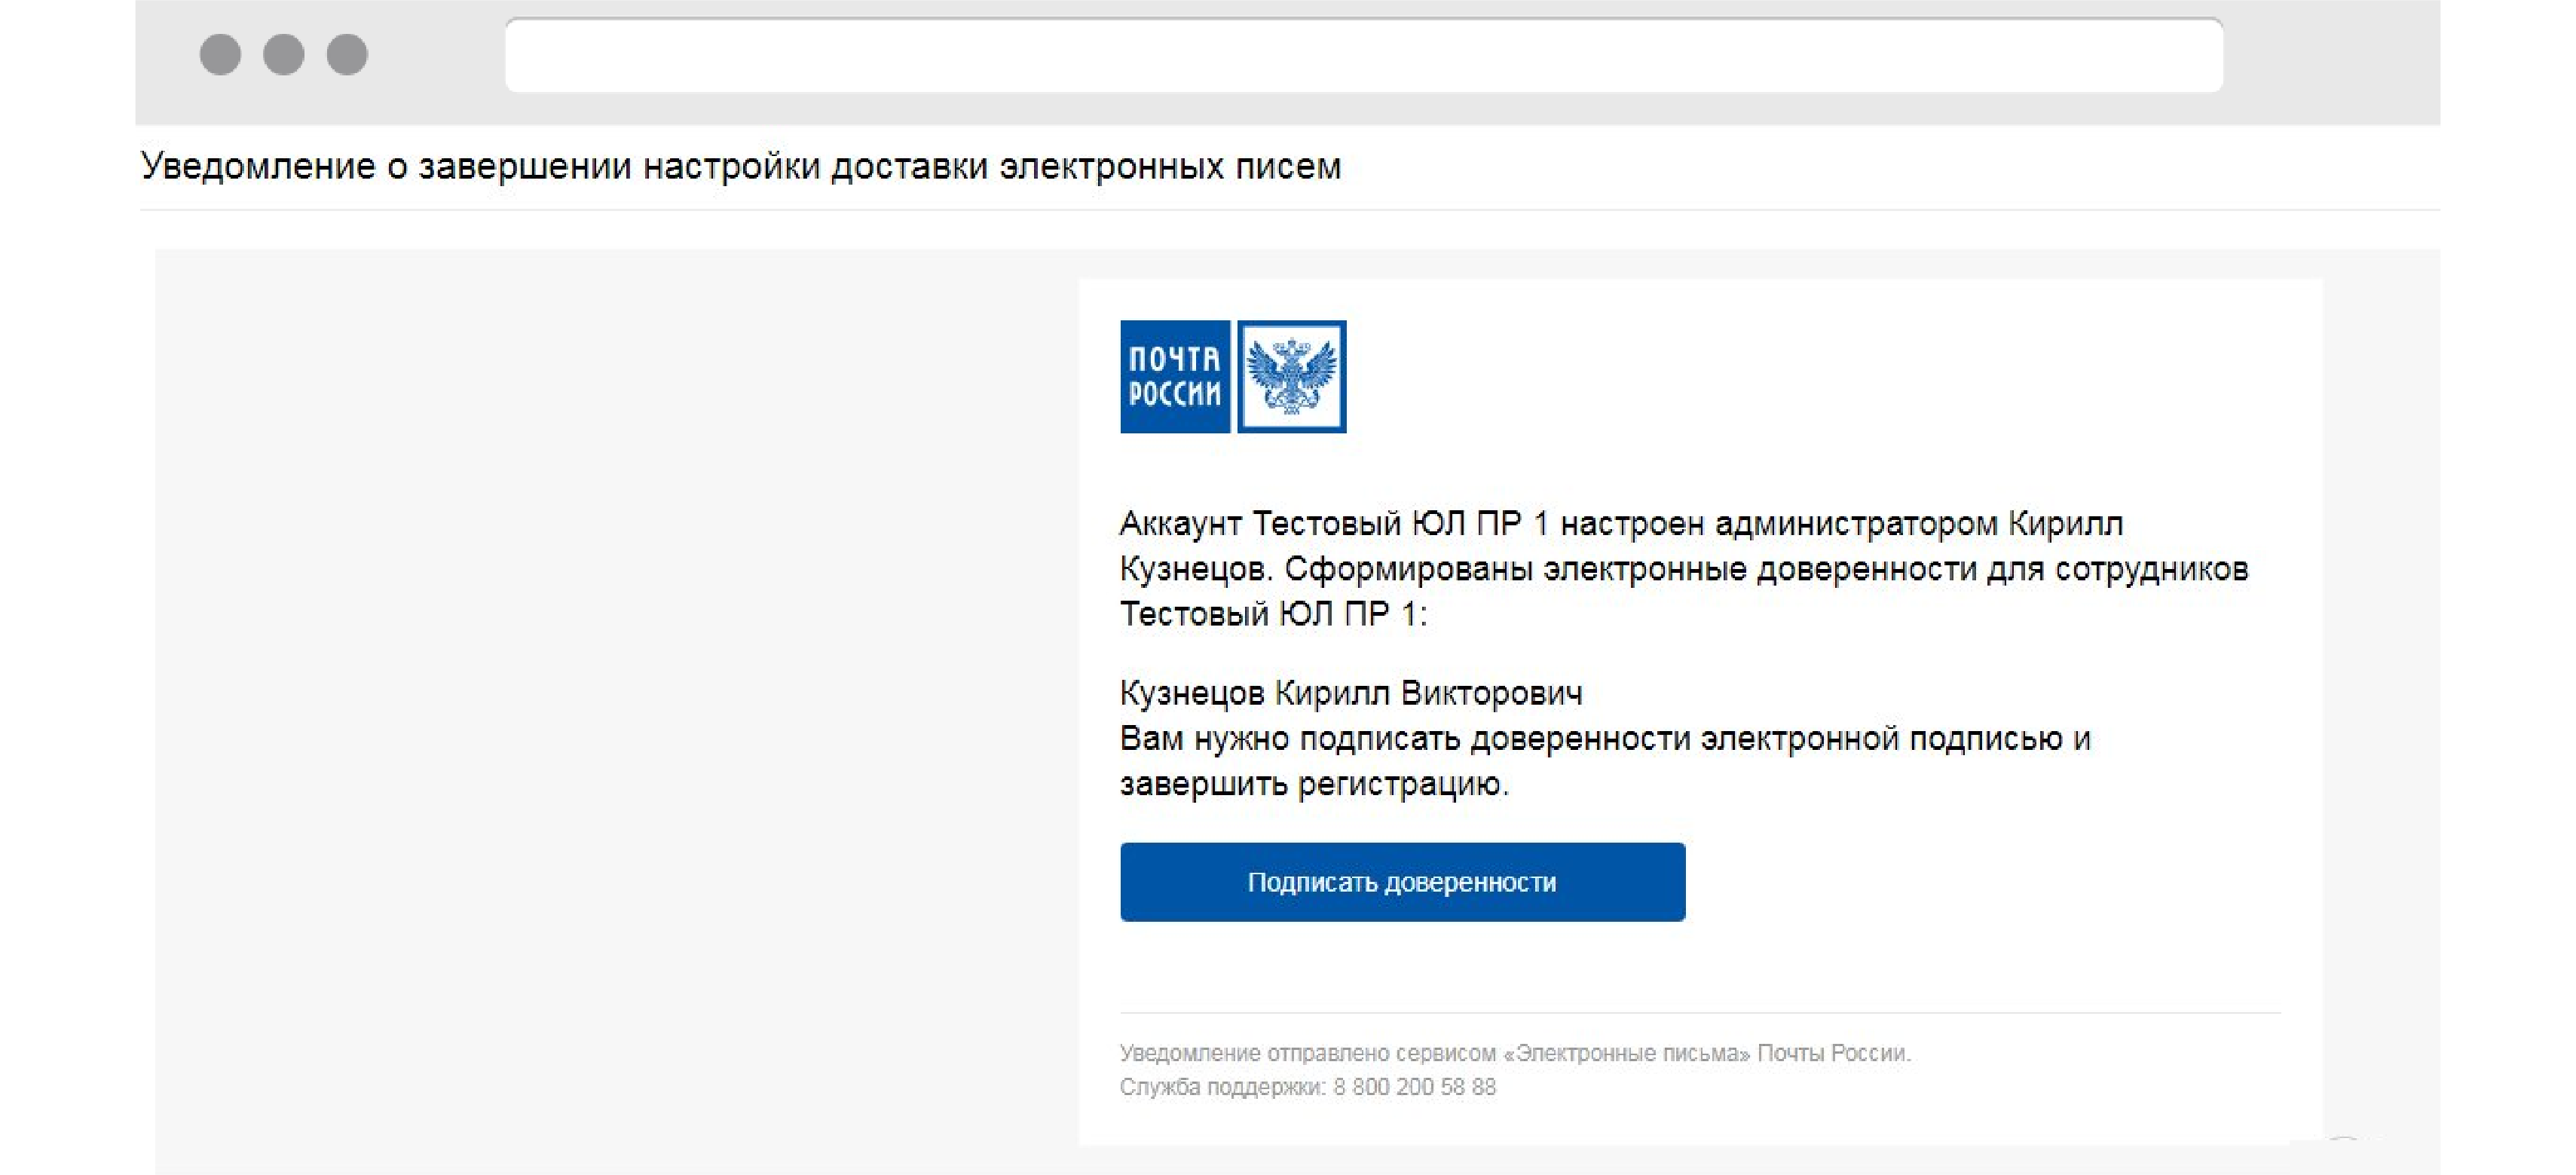Click the name Кузнецов Кирилл Викторович
Image resolution: width=2576 pixels, height=1175 pixels.
click(1351, 693)
